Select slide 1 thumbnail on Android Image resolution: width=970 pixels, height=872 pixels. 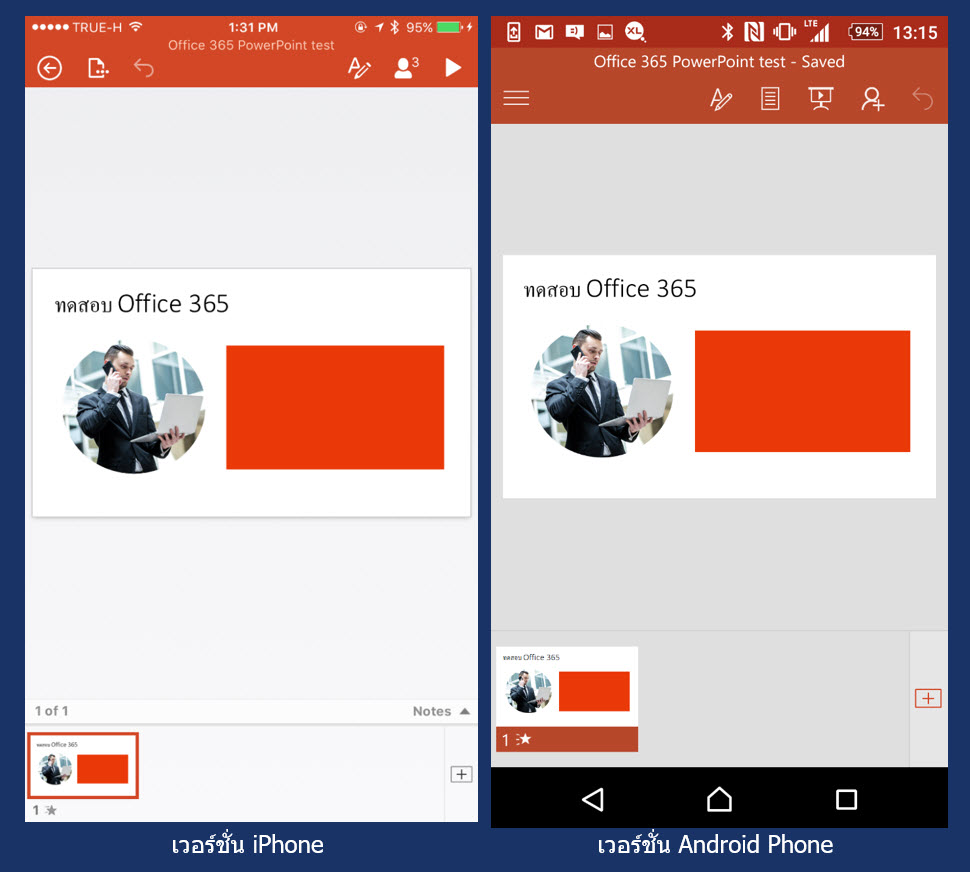(567, 699)
